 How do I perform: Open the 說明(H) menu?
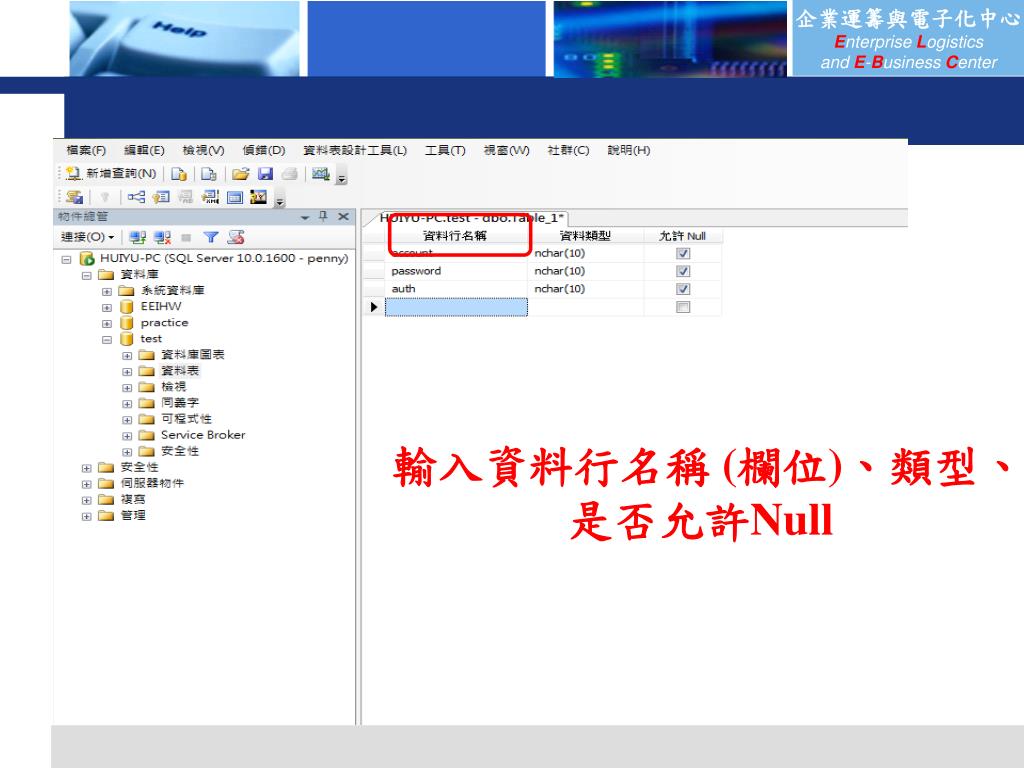pos(628,150)
